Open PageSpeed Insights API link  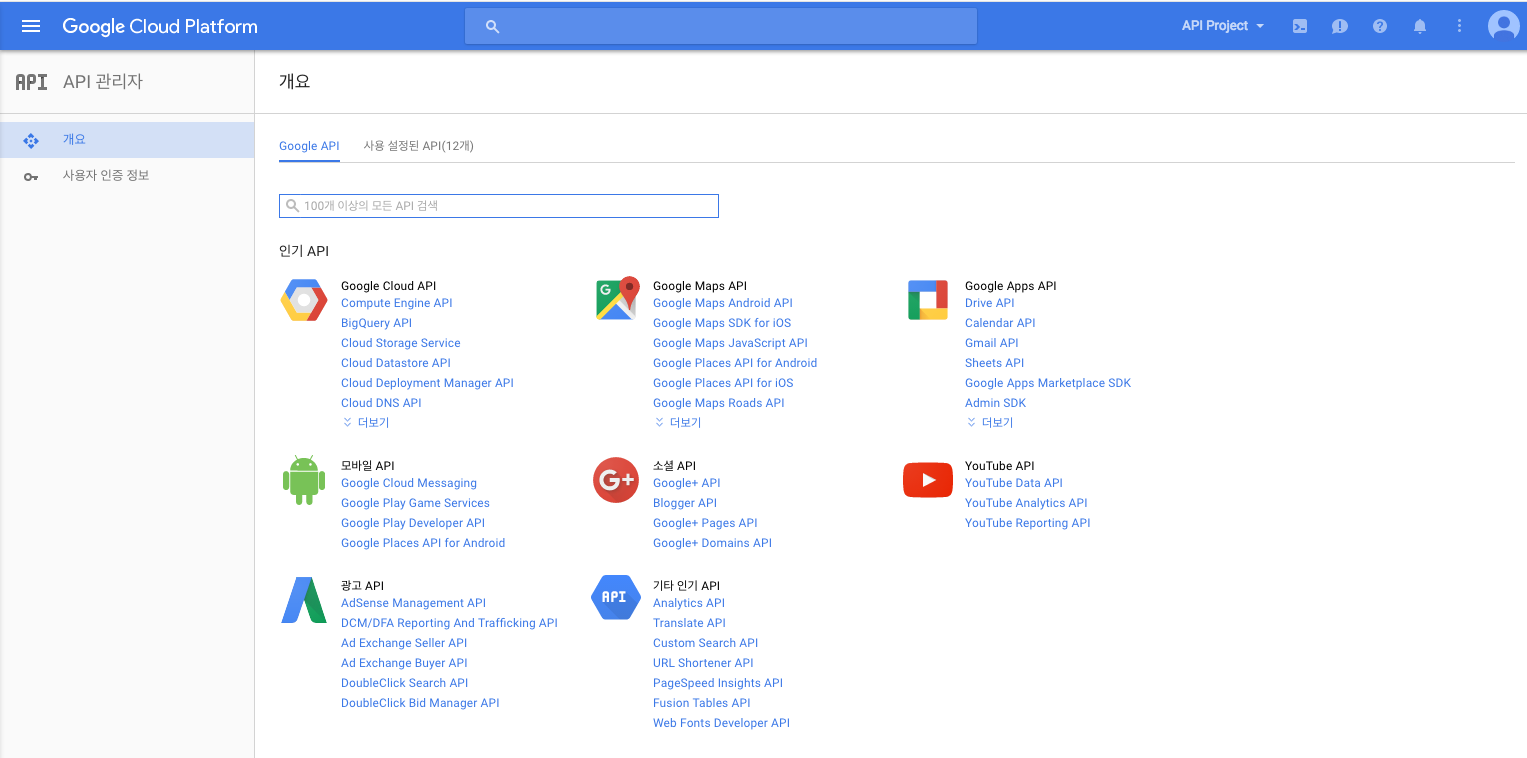(x=718, y=683)
